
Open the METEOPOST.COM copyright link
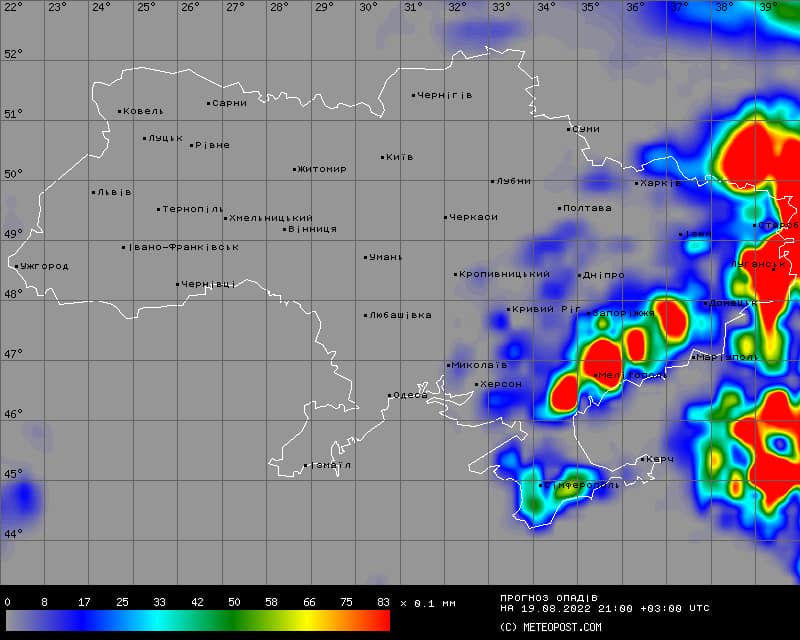click(550, 627)
